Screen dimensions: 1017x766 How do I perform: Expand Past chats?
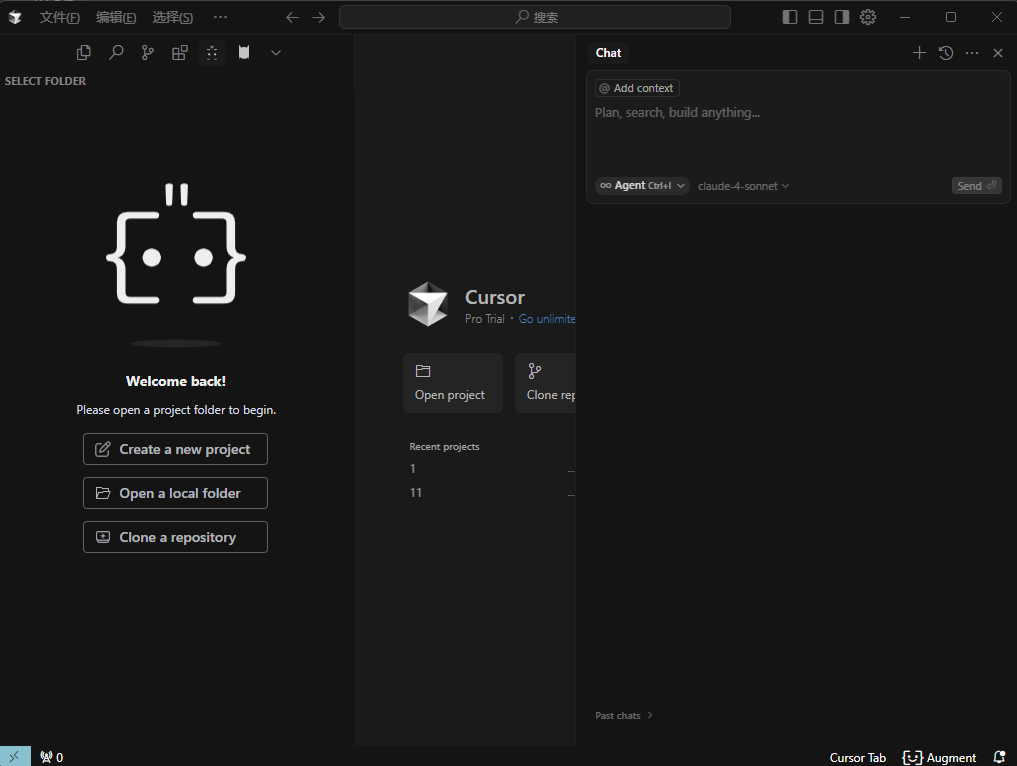click(624, 715)
